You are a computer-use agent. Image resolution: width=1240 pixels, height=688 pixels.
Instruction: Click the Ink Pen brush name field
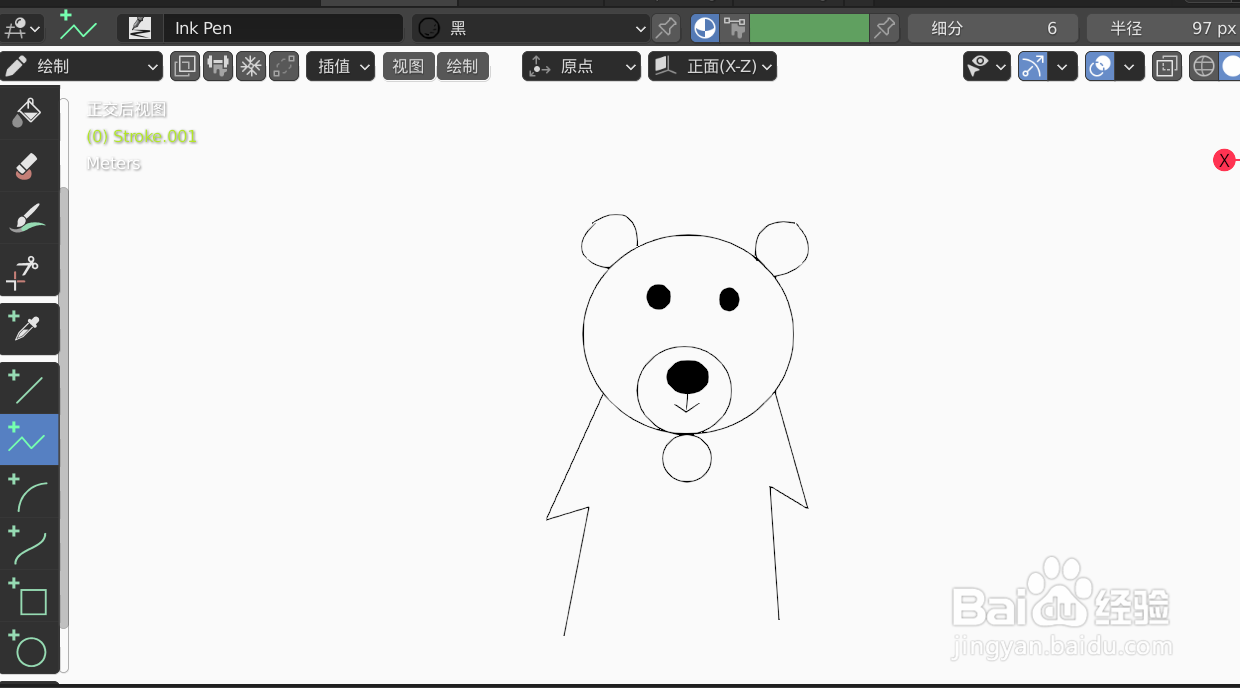click(x=283, y=28)
